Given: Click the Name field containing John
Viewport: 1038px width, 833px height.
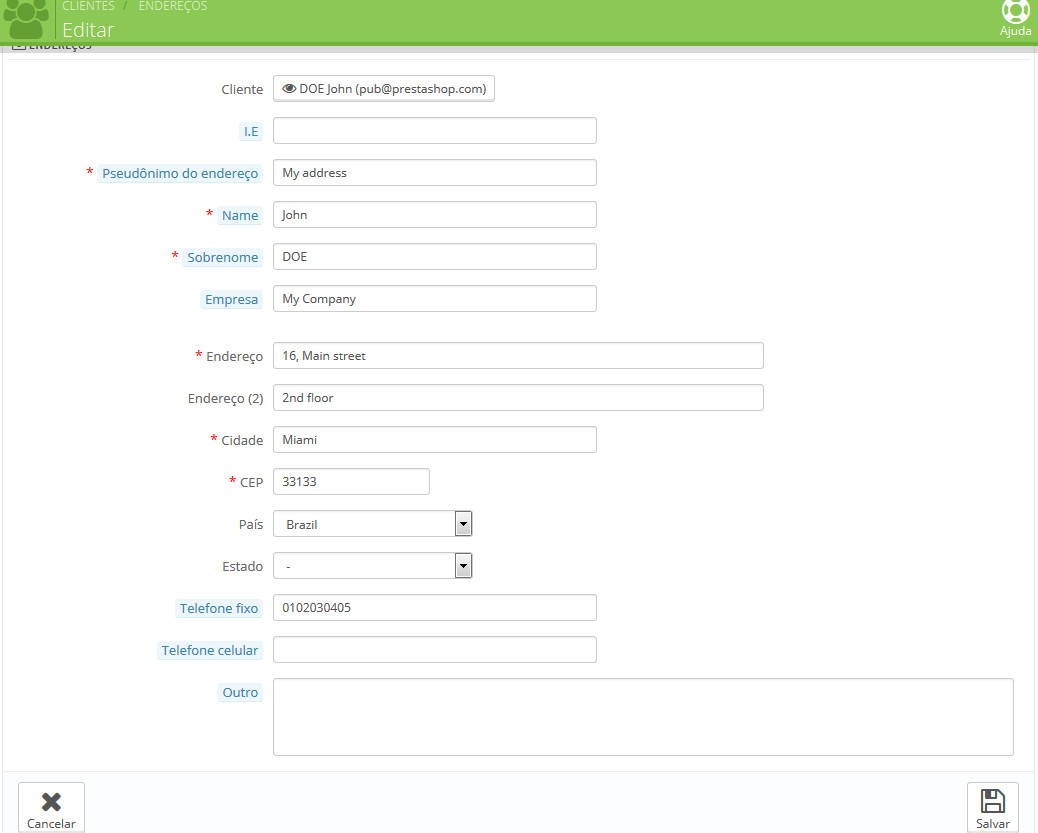Looking at the screenshot, I should pos(435,215).
